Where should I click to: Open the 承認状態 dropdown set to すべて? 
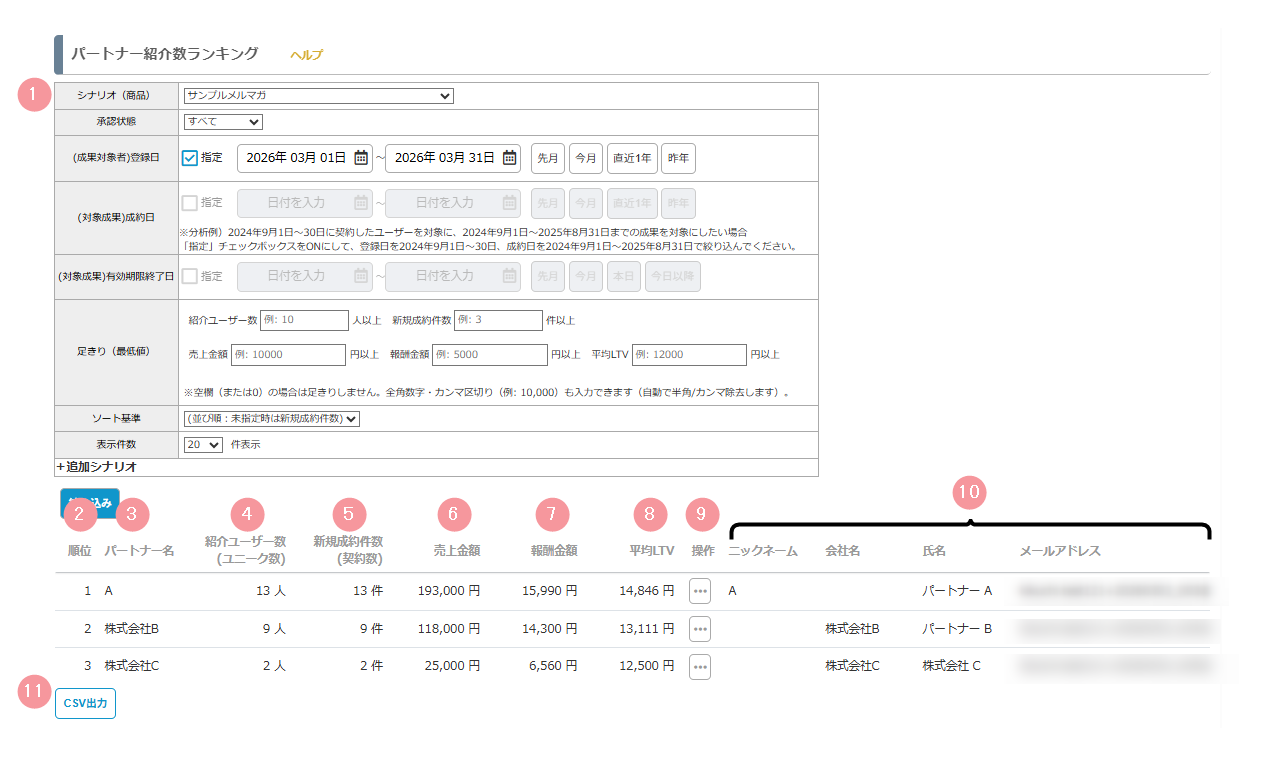(x=223, y=122)
